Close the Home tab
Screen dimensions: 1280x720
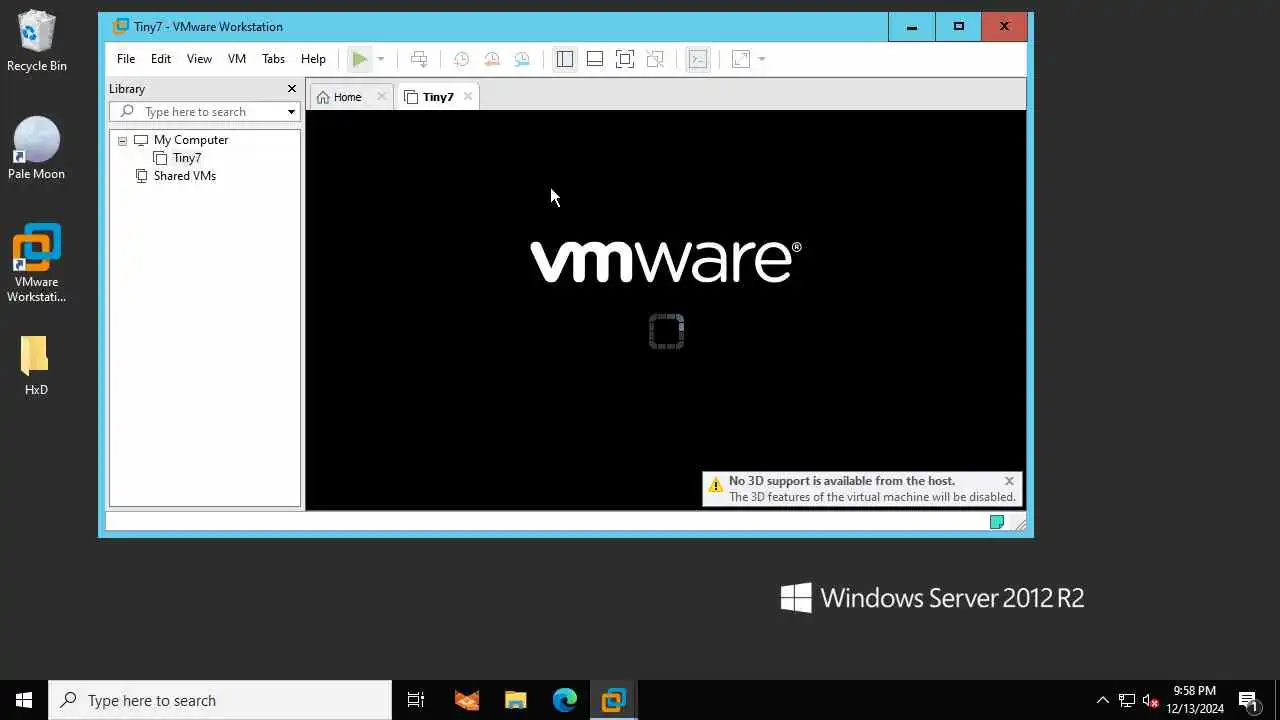pyautogui.click(x=381, y=97)
